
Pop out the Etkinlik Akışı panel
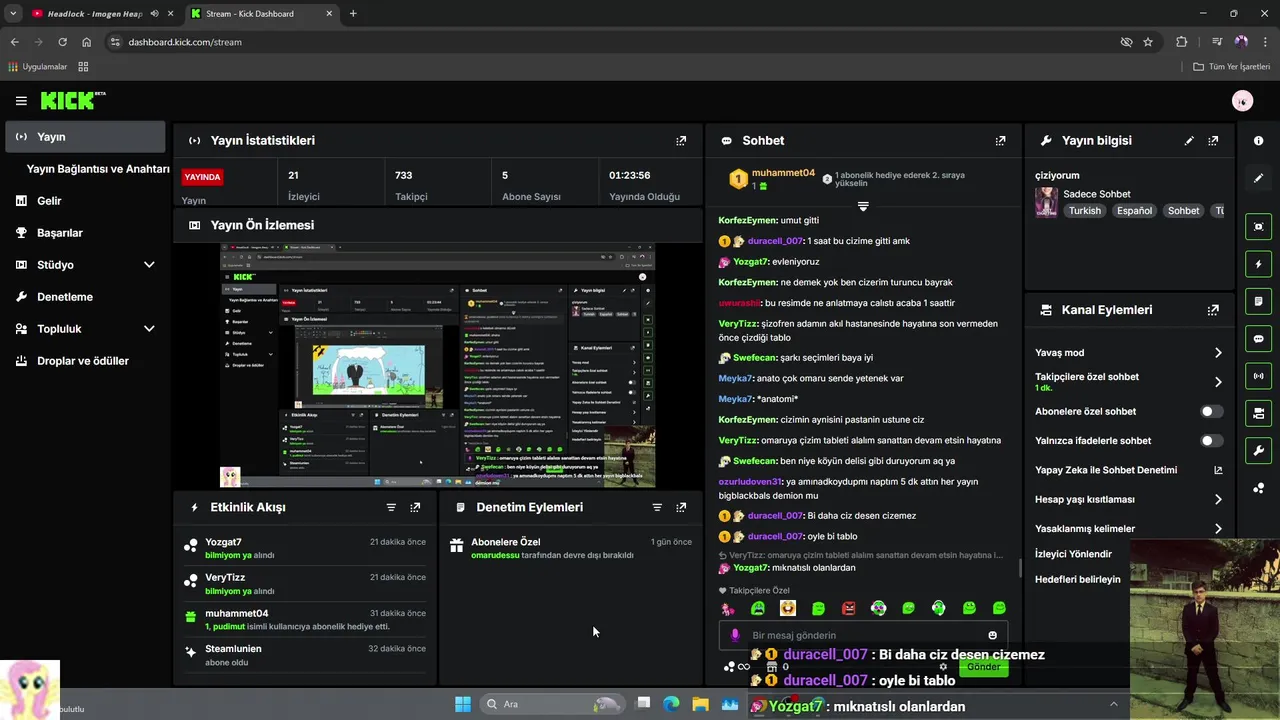[415, 507]
